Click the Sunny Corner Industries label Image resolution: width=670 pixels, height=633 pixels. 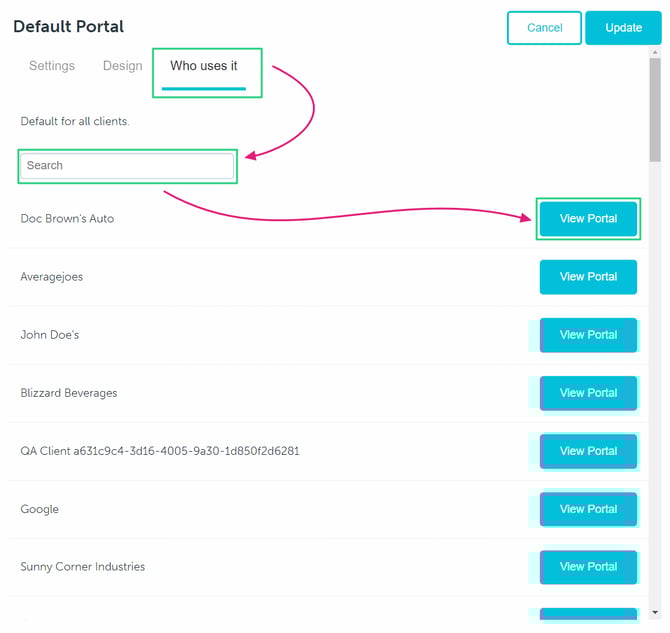pos(83,567)
